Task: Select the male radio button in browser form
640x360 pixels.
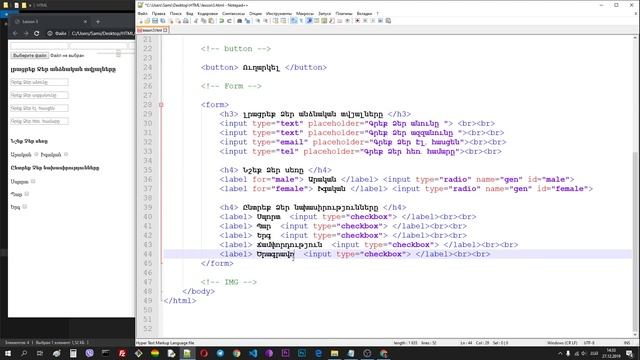Action: [36, 154]
